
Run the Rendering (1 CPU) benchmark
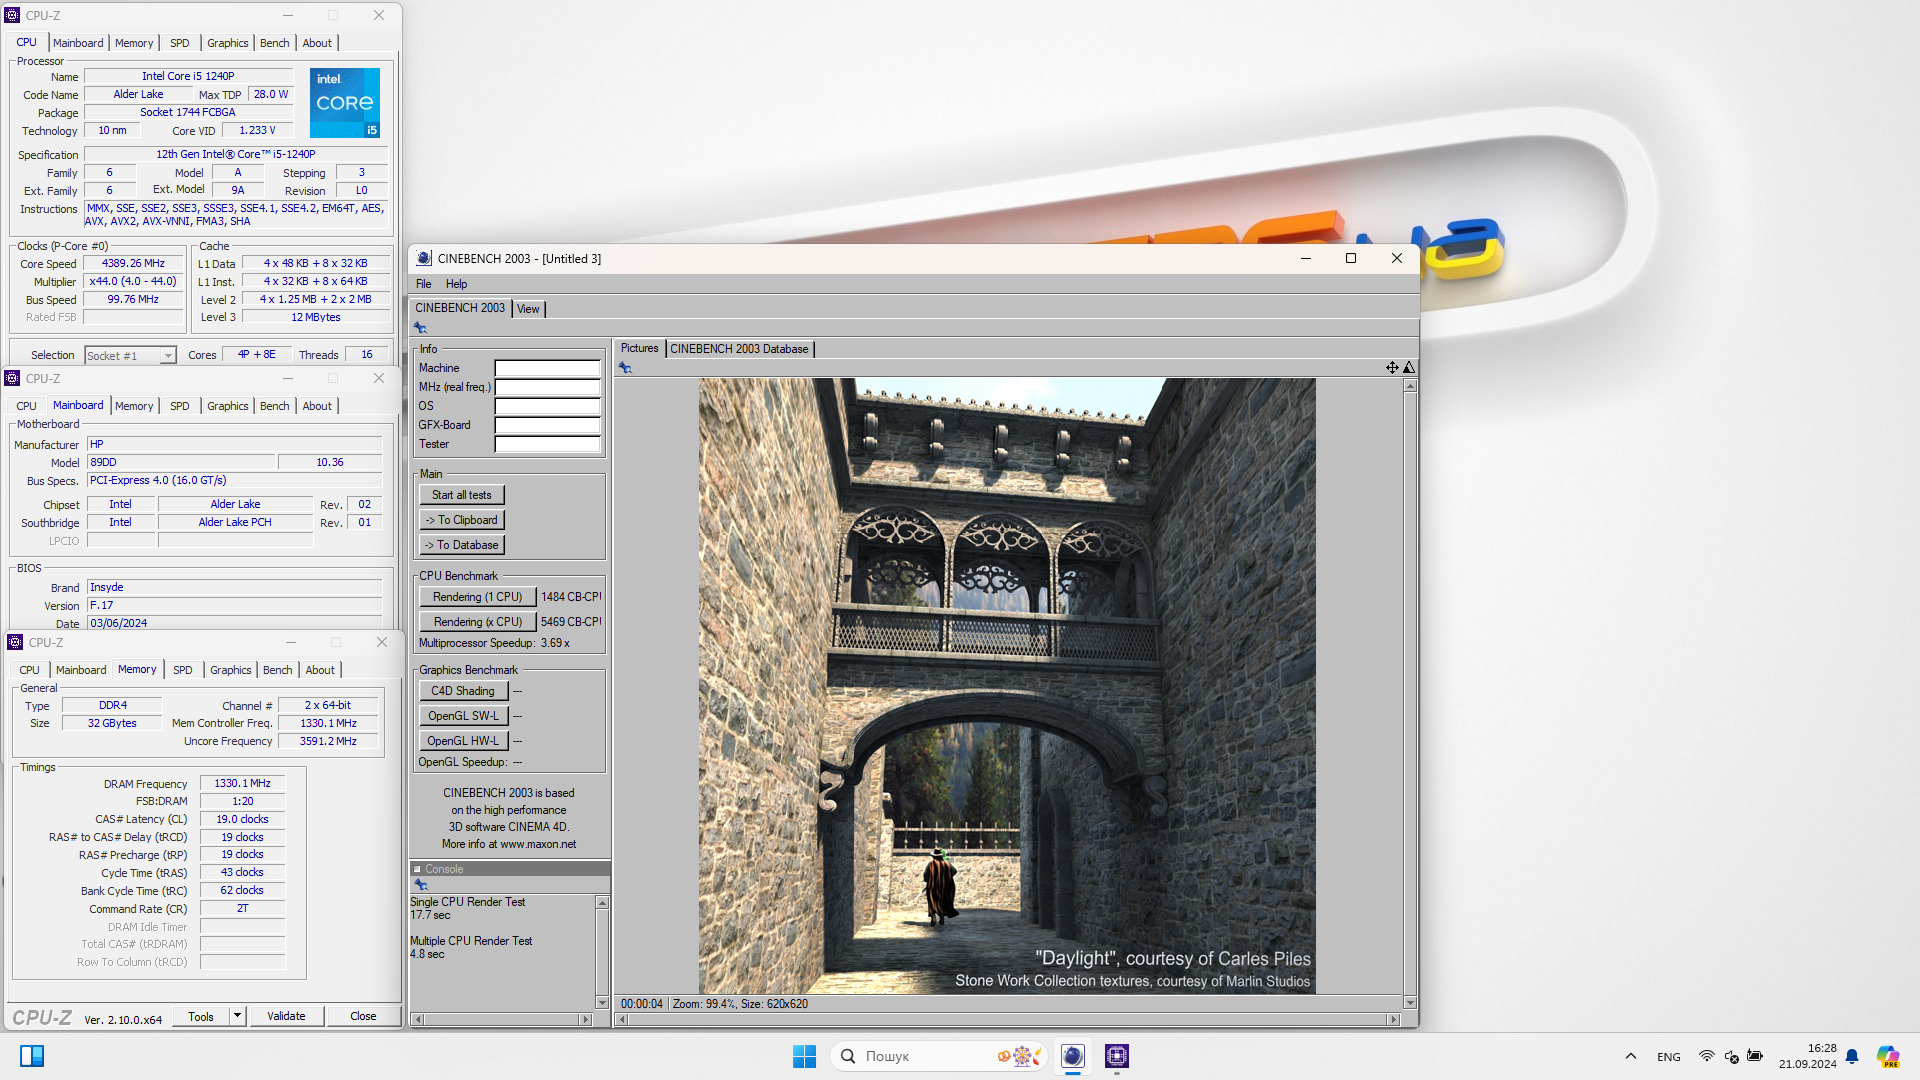point(478,597)
